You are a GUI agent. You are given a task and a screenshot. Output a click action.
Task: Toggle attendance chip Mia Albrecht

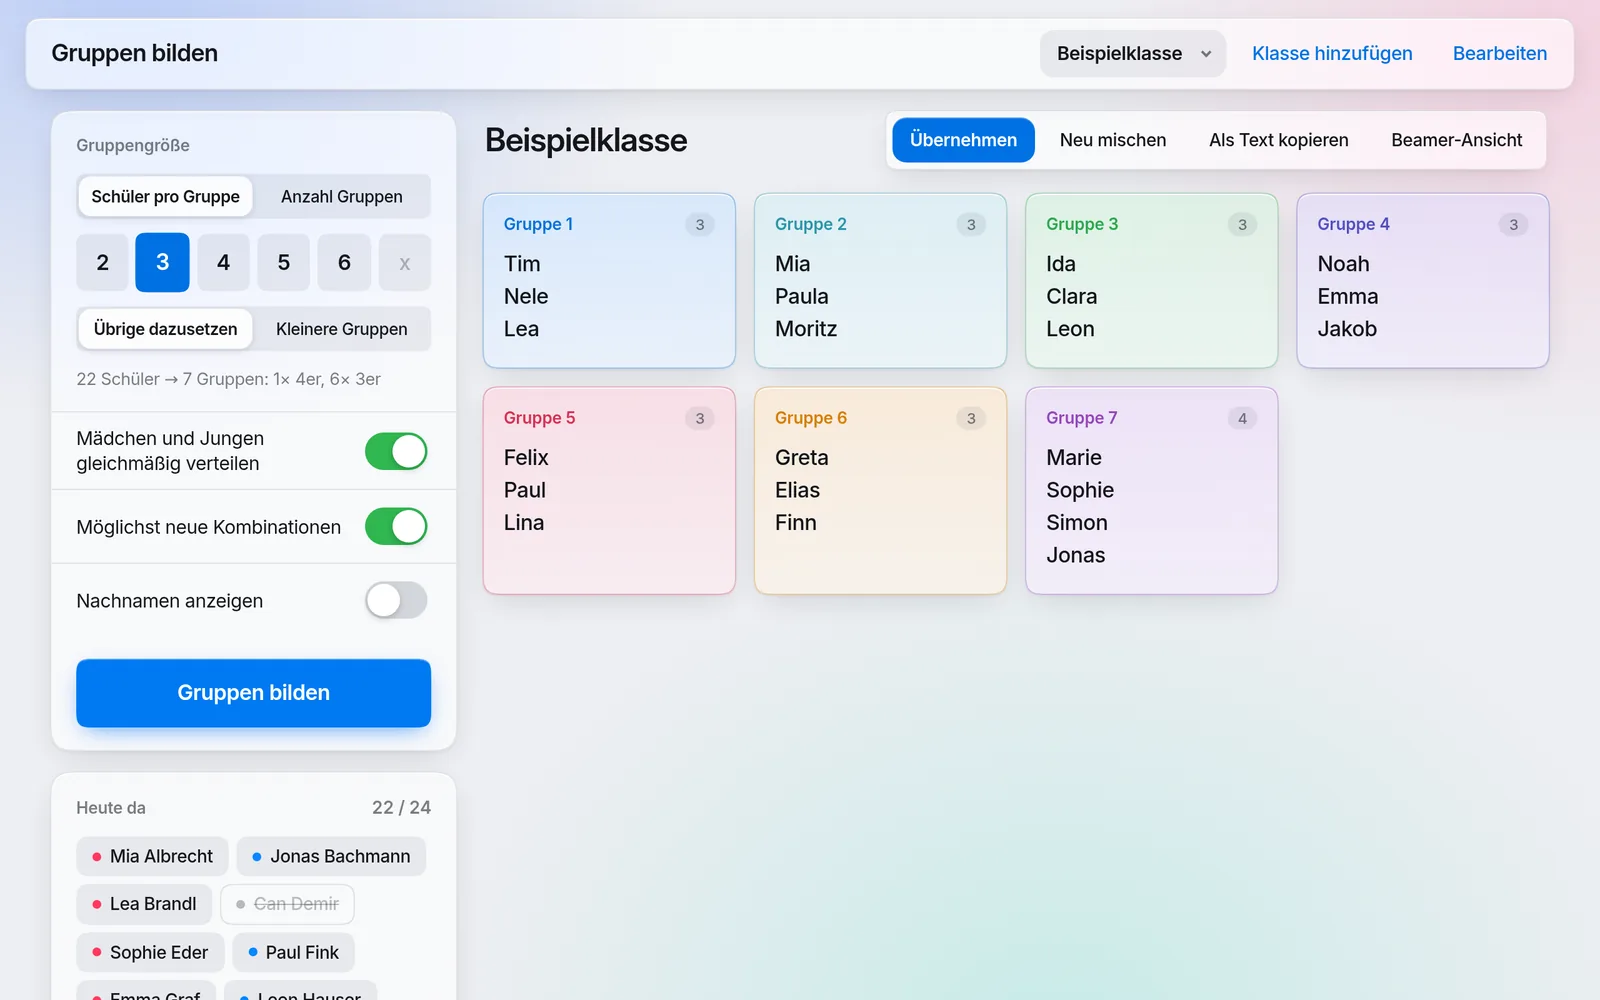[x=152, y=857]
